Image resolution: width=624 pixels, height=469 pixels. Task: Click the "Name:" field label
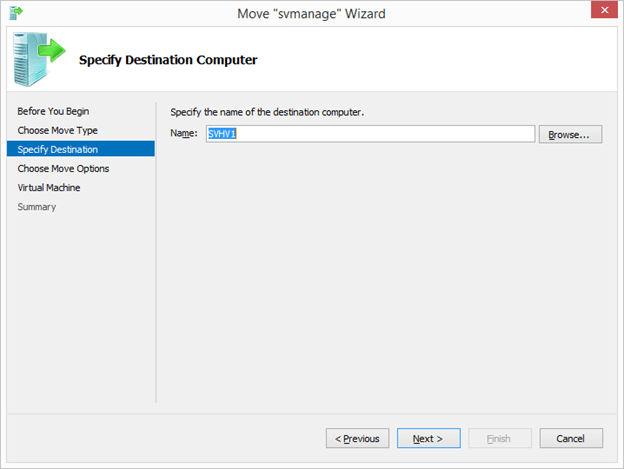(x=184, y=134)
